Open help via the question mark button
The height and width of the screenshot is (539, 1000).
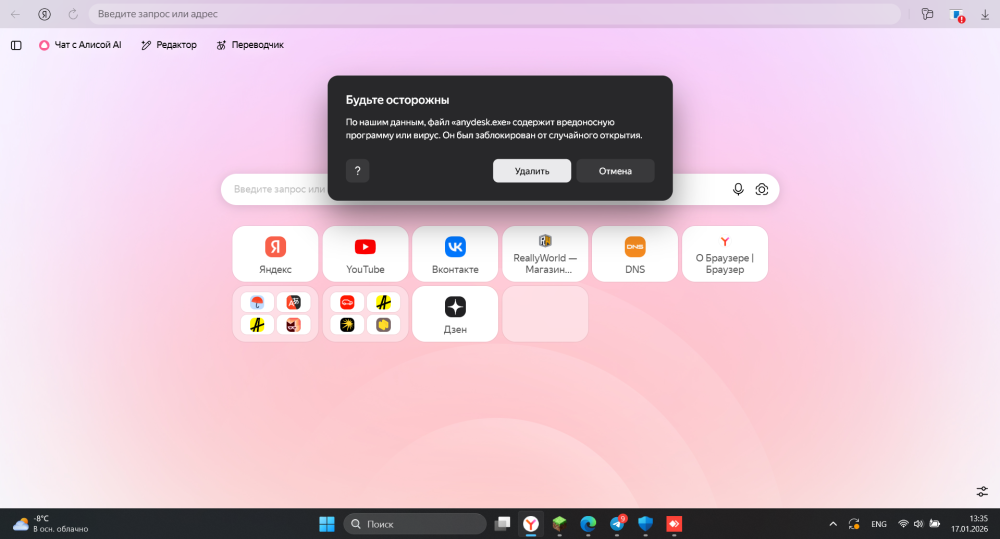(357, 171)
